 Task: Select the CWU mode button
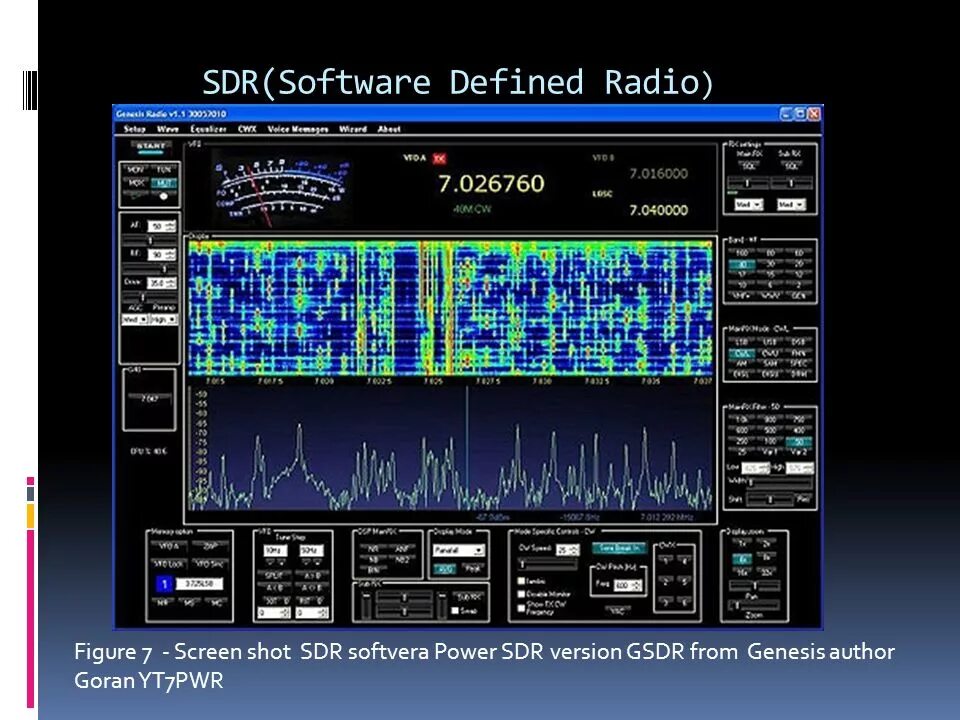click(x=771, y=353)
